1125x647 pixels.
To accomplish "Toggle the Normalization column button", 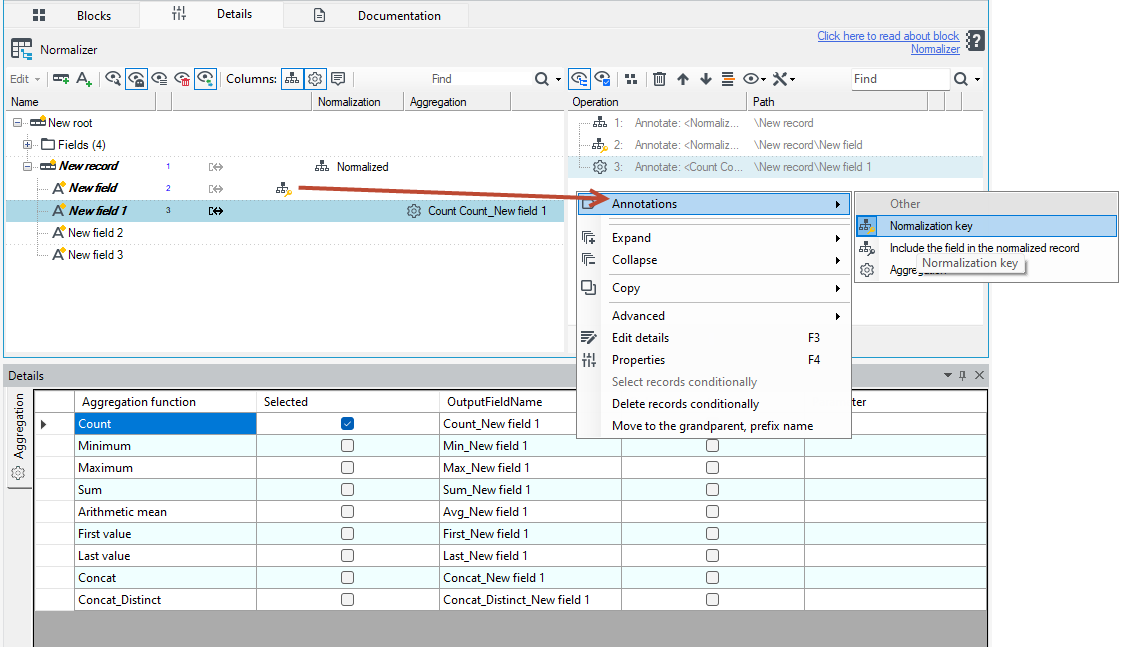I will click(x=292, y=79).
